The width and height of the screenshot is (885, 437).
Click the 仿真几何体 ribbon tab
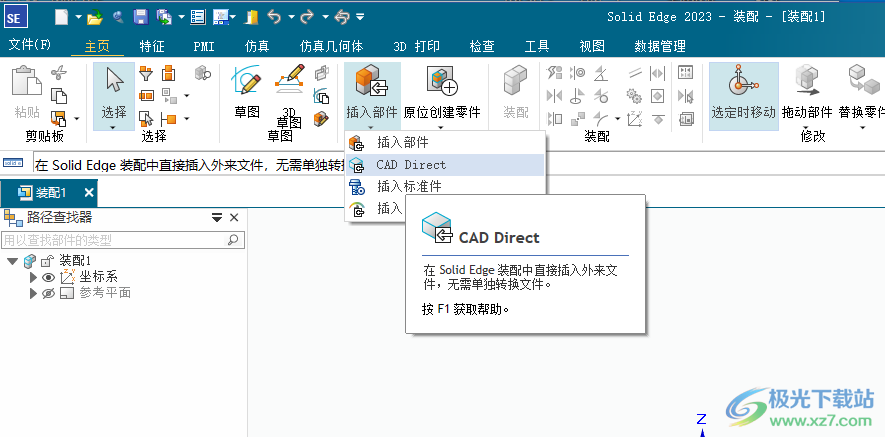click(331, 46)
